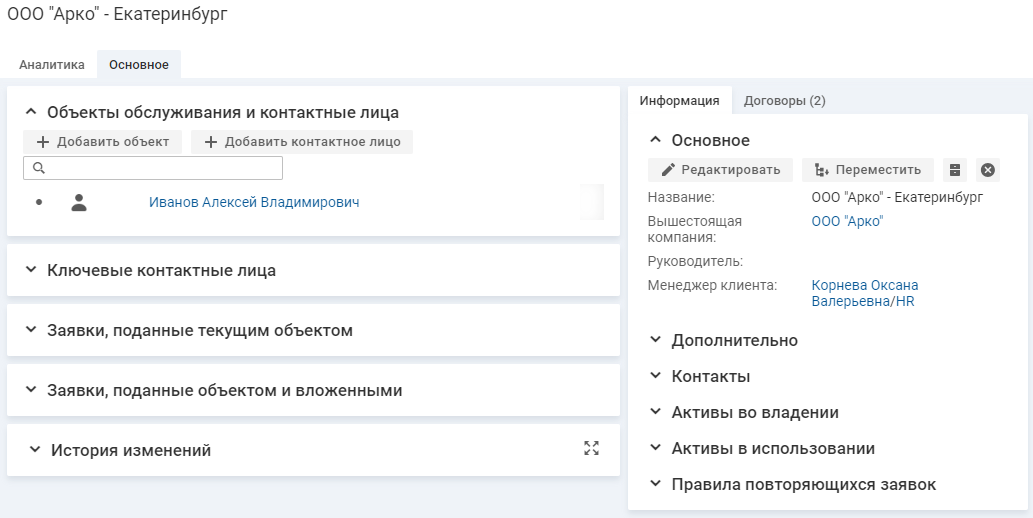Collapse Объекты обслуживания и контактные лица section
This screenshot has height=518, width=1033.
point(30,112)
